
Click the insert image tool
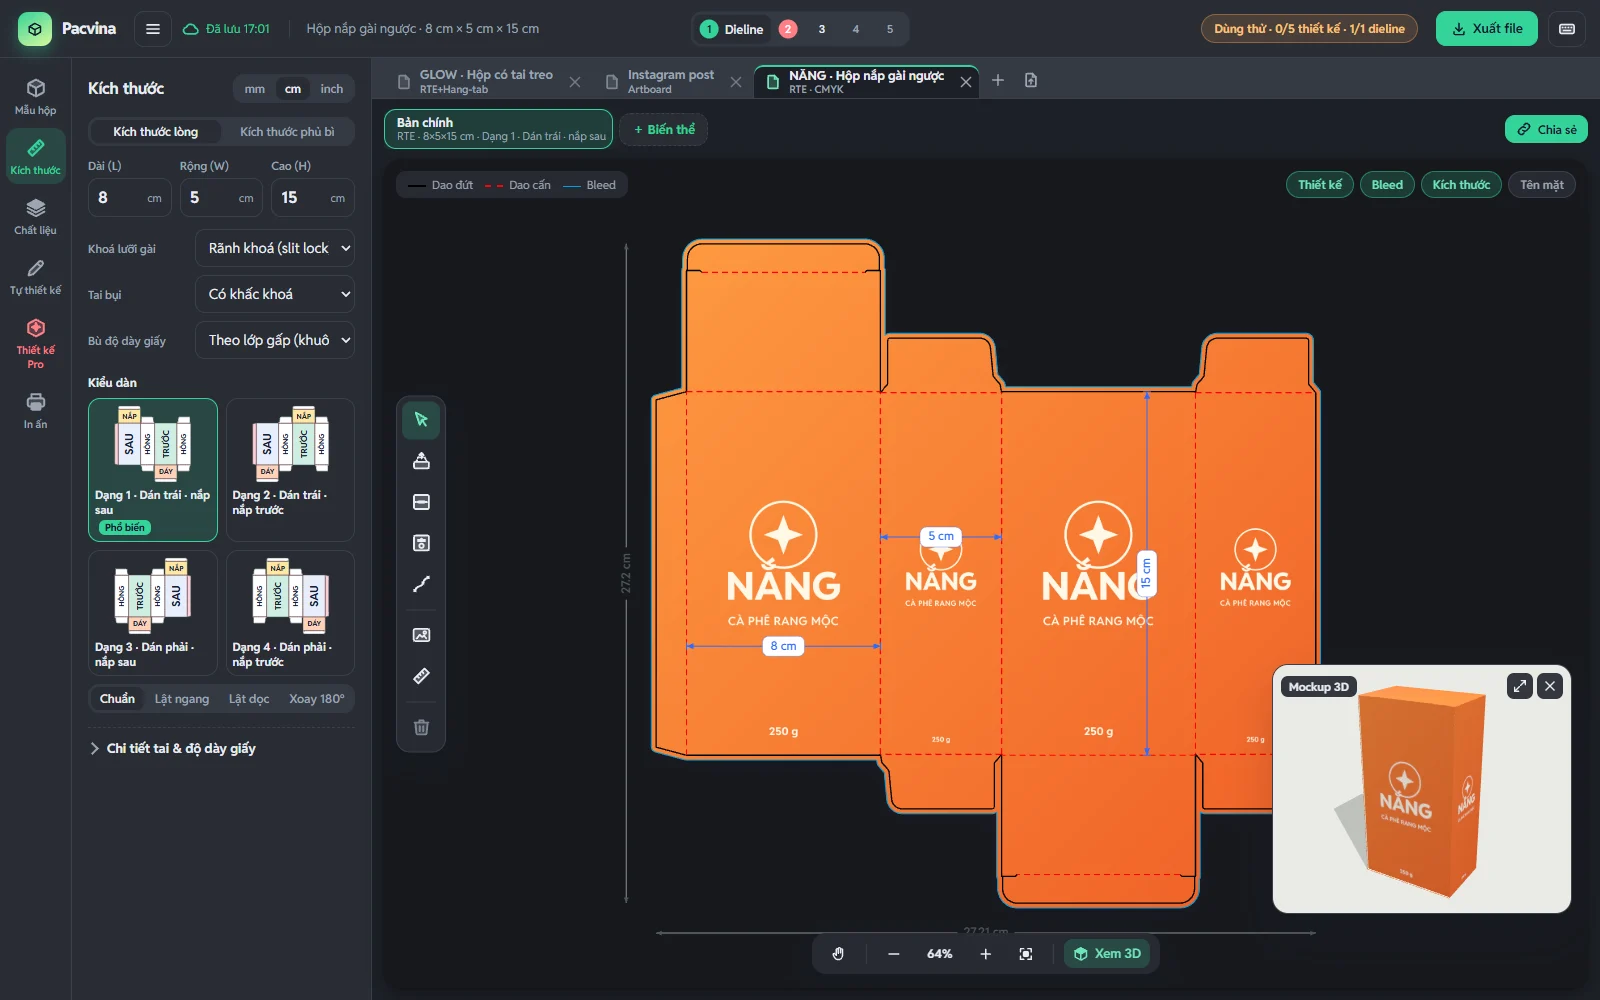(x=421, y=635)
